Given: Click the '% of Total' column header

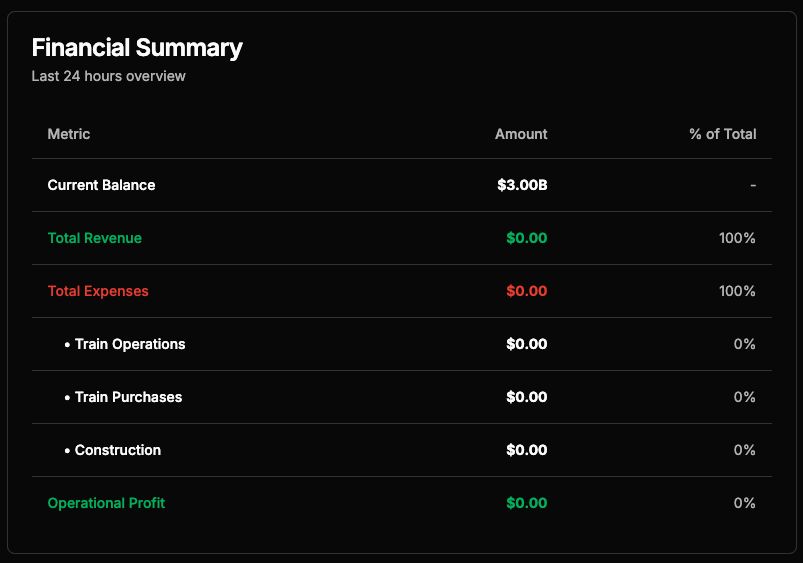Looking at the screenshot, I should (722, 133).
